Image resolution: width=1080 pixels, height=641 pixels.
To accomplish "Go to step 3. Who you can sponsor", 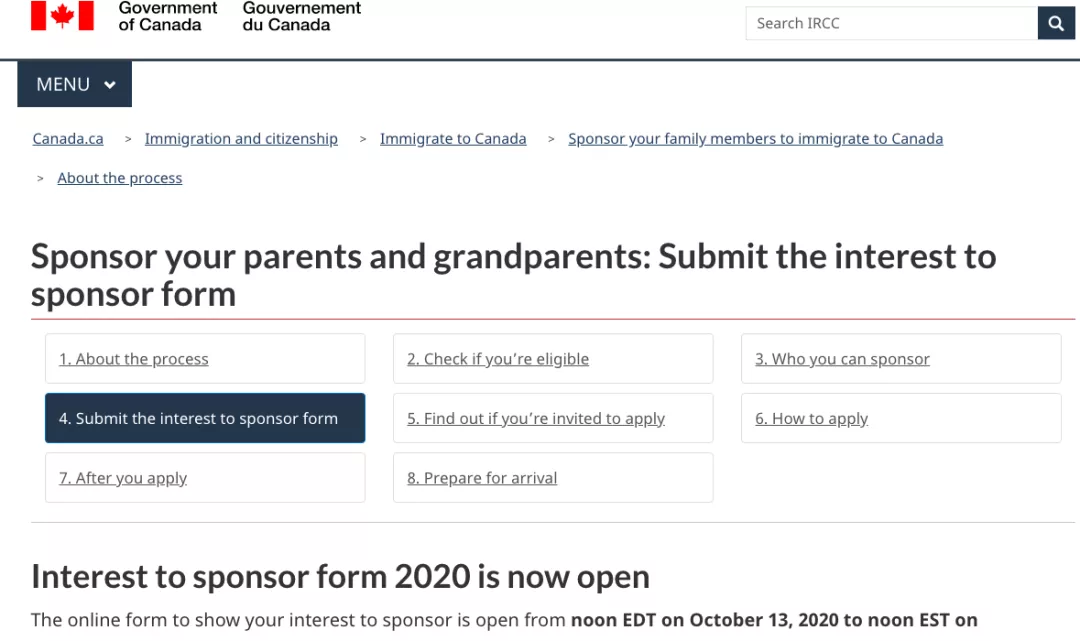I will click(842, 359).
